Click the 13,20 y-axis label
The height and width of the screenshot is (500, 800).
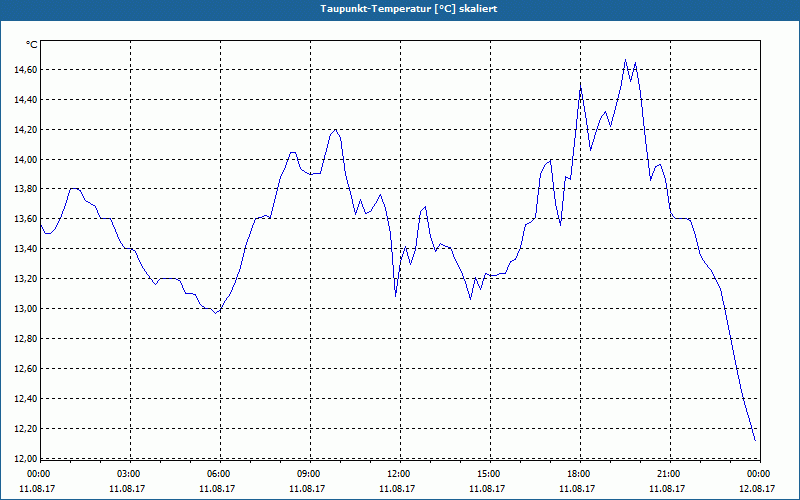[25, 279]
